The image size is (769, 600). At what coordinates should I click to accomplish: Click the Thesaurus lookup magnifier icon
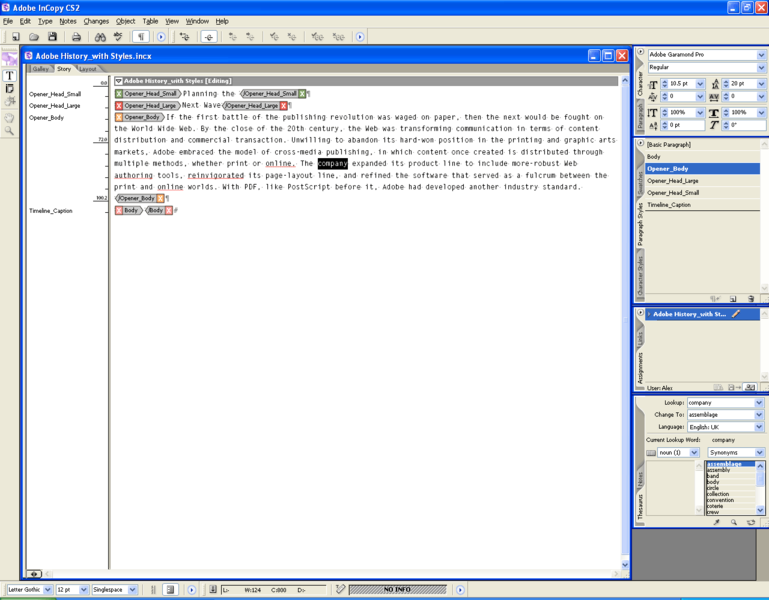pyautogui.click(x=734, y=522)
